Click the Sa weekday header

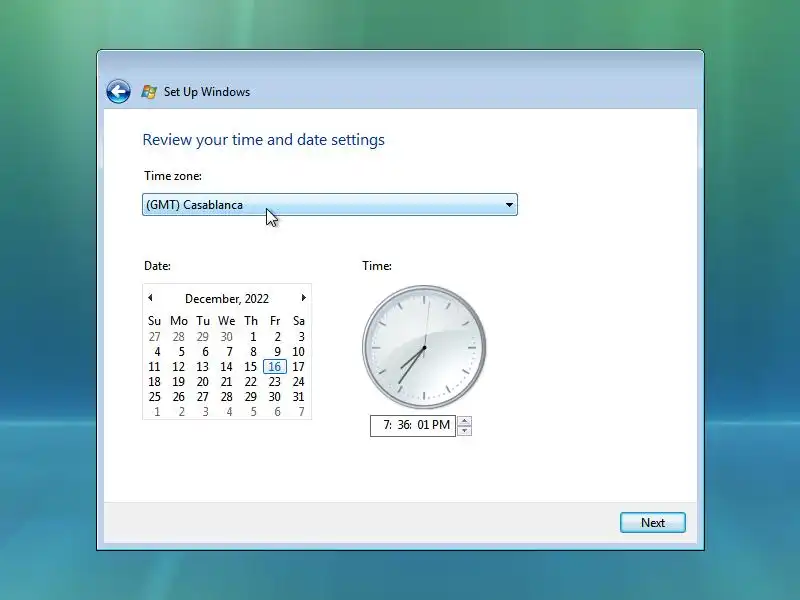click(298, 321)
